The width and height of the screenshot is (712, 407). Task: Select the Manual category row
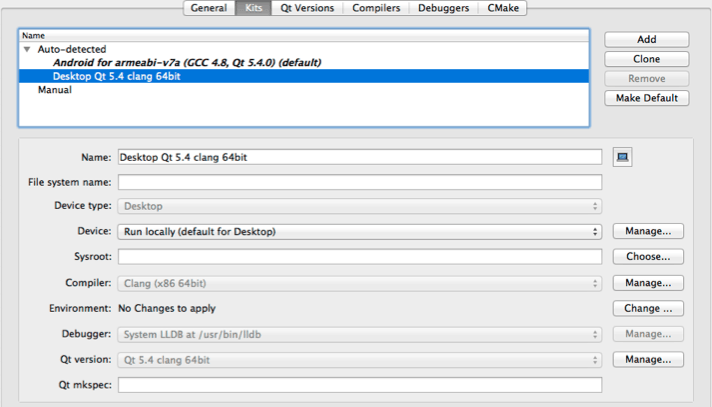[x=304, y=90]
